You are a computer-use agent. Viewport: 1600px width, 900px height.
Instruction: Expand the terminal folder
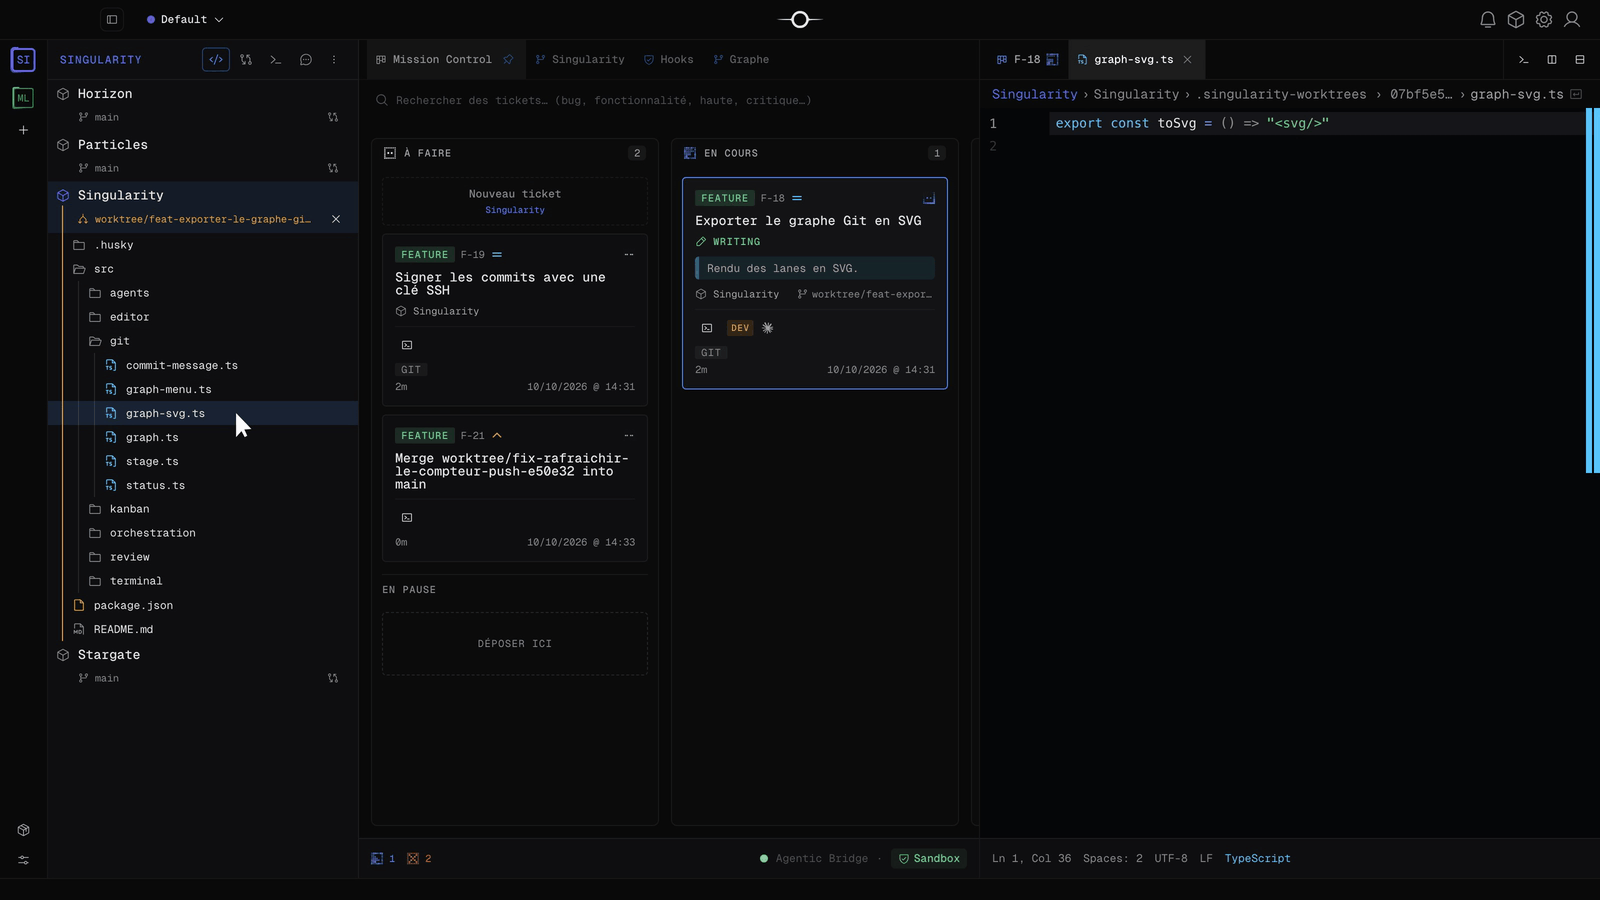pos(203,581)
